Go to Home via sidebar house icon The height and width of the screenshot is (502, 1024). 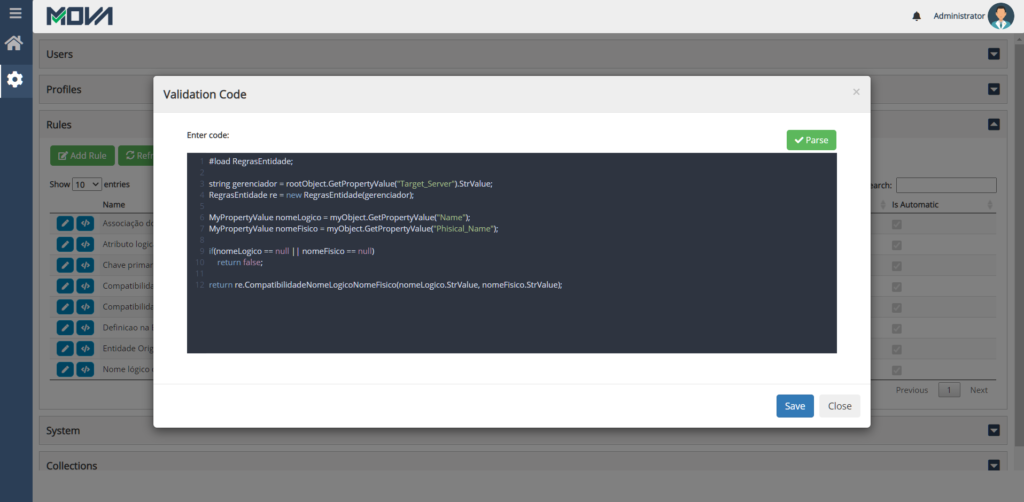point(14,43)
